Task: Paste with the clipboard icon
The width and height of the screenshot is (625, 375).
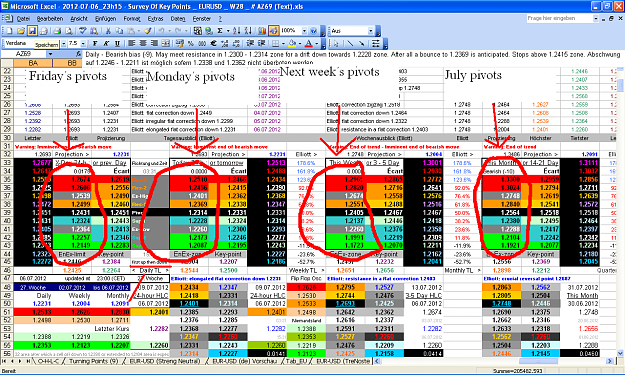Action: pos(130,31)
